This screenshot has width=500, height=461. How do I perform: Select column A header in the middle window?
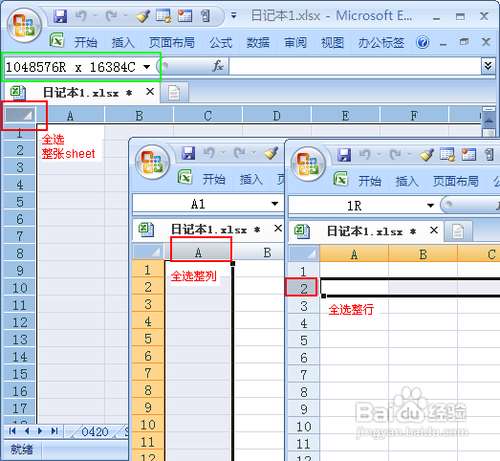(x=198, y=253)
